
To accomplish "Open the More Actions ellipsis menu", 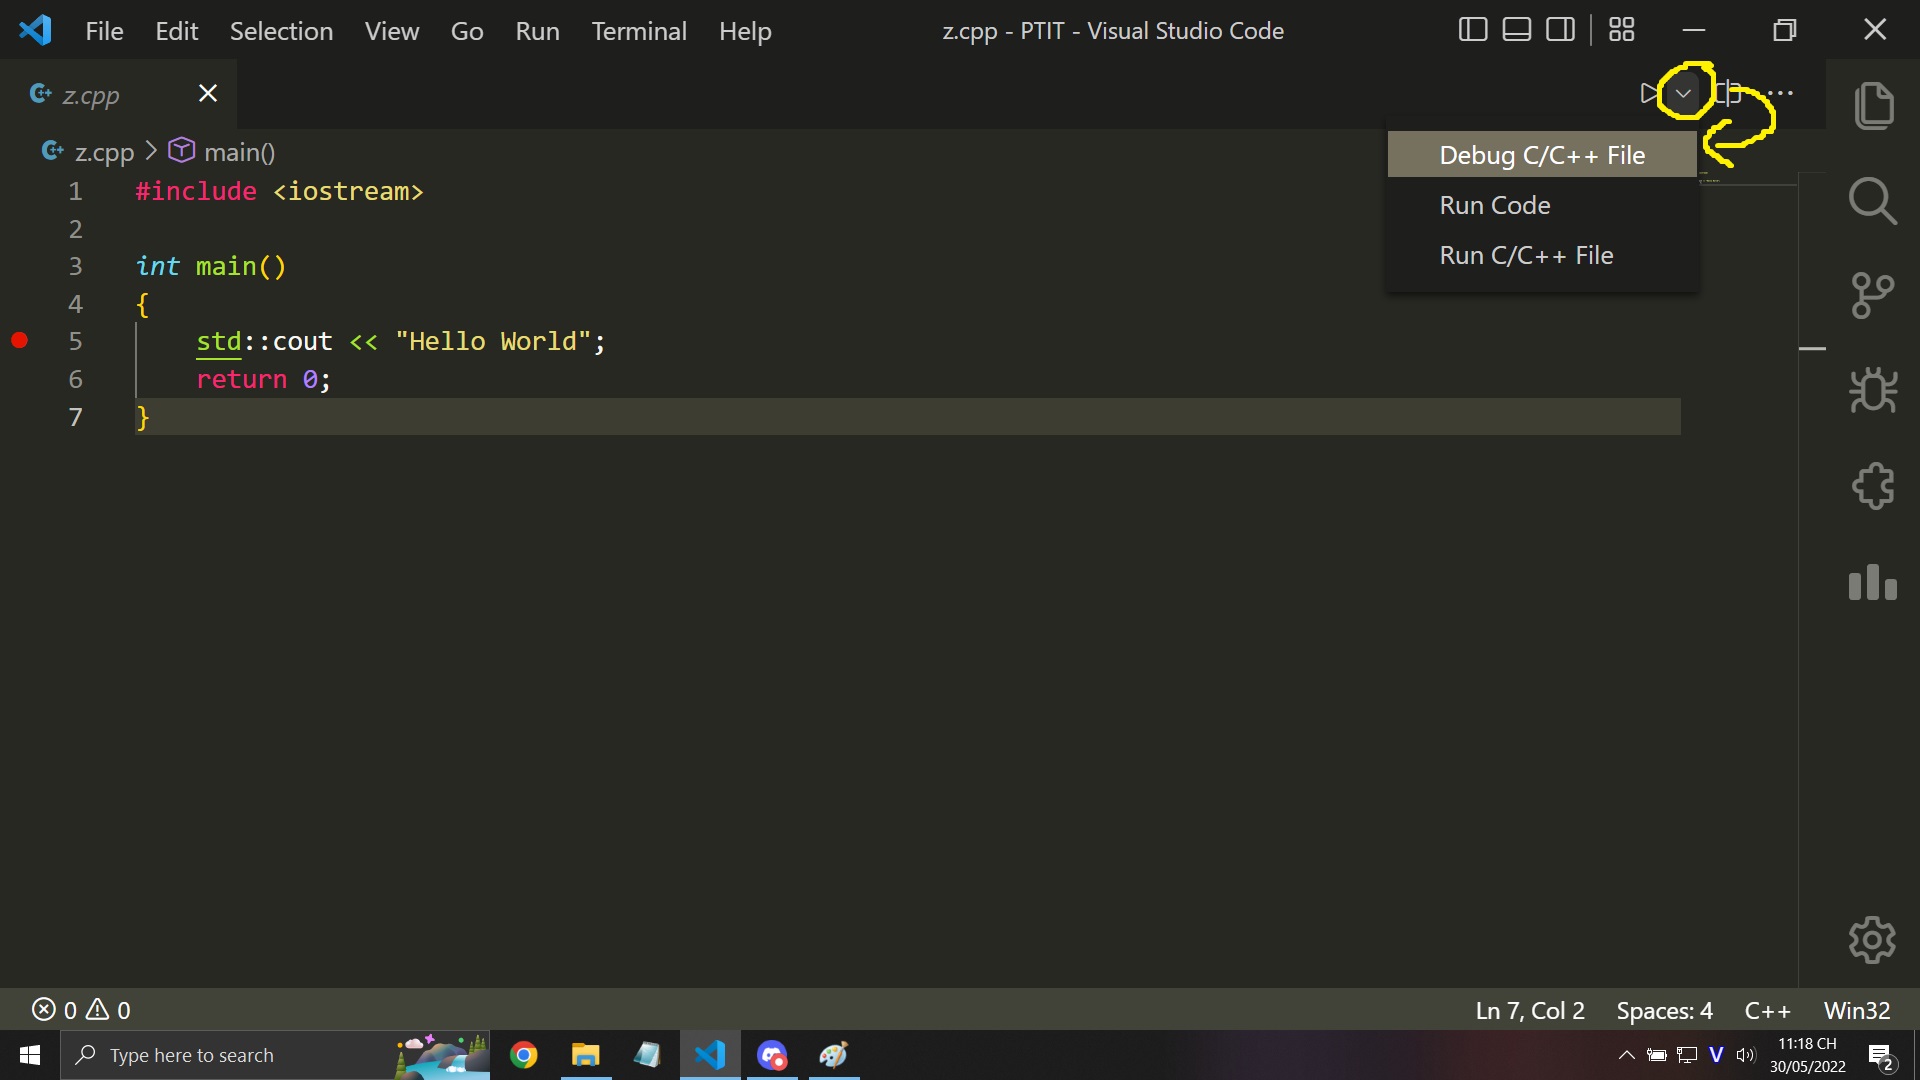I will tap(1780, 93).
